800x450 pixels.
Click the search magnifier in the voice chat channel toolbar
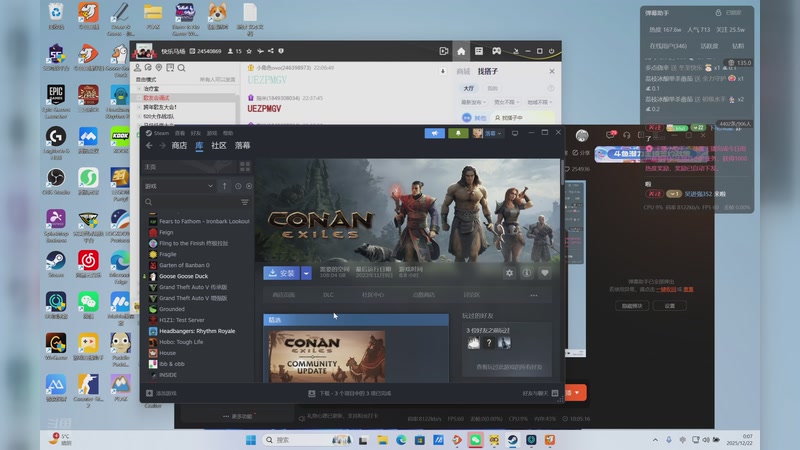pos(182,68)
